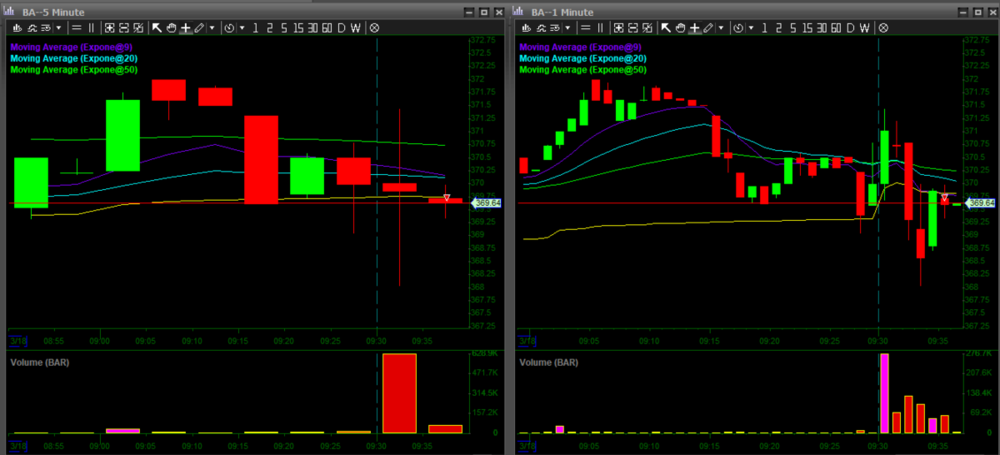Click the circled X icon in 1 Minute toolbar
This screenshot has width=1000, height=455.
(884, 28)
